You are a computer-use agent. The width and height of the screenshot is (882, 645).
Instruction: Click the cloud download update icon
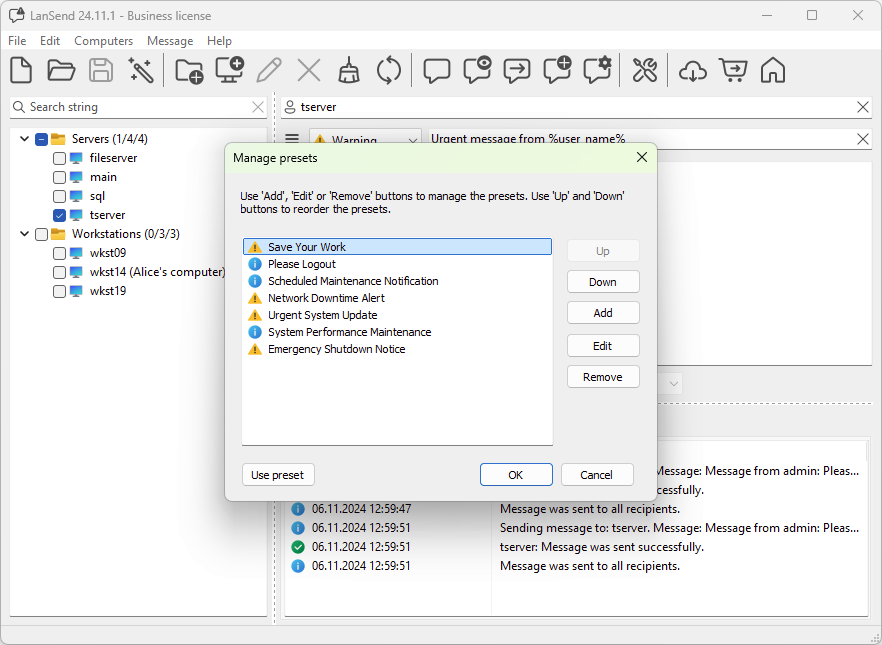coord(692,70)
